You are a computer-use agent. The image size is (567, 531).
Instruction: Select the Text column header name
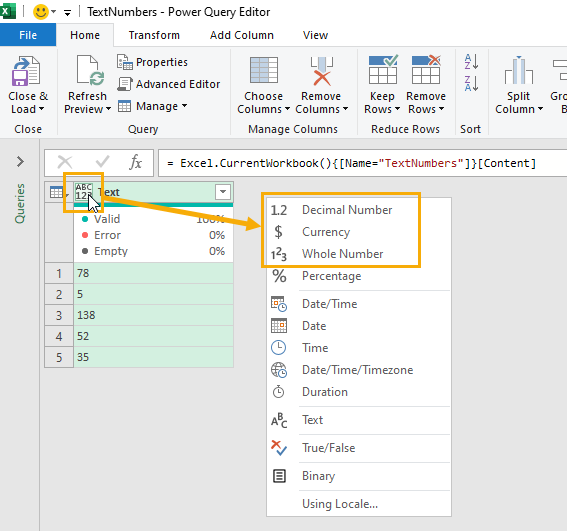pyautogui.click(x=109, y=192)
